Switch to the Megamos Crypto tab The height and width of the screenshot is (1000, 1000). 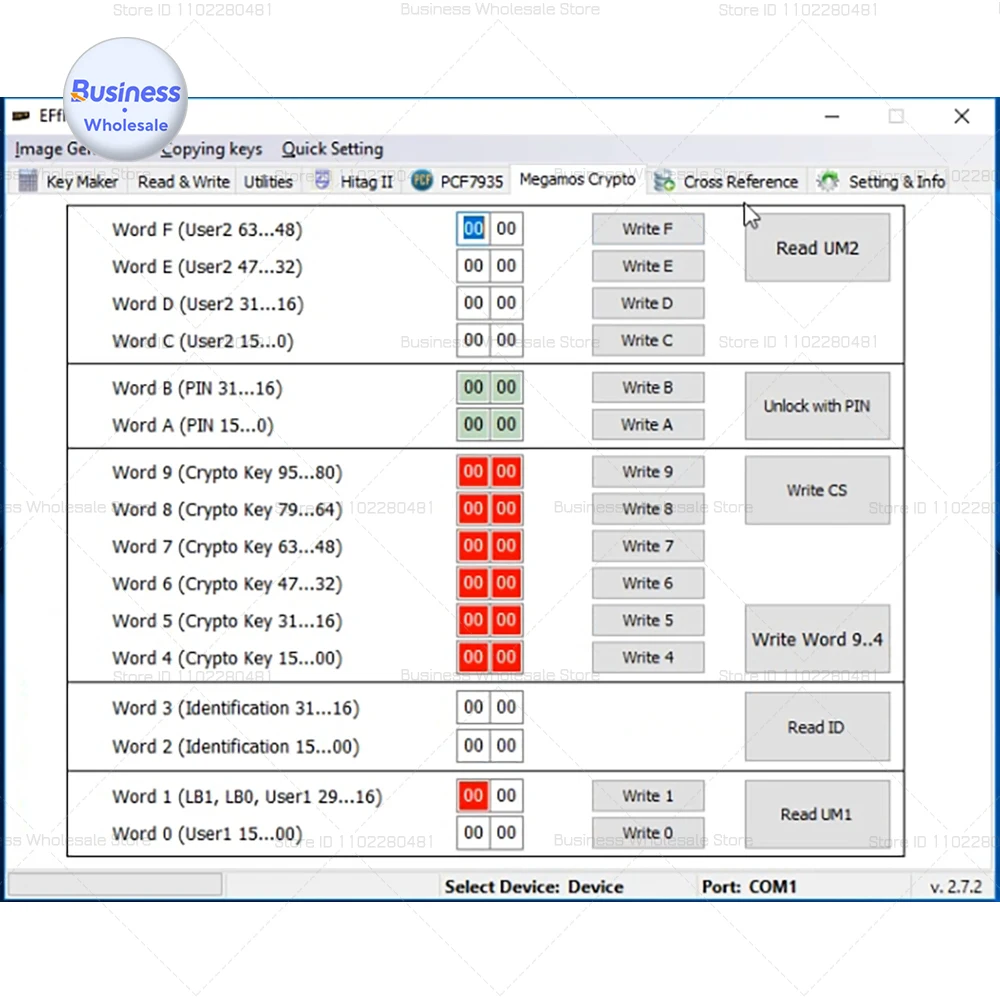point(578,180)
